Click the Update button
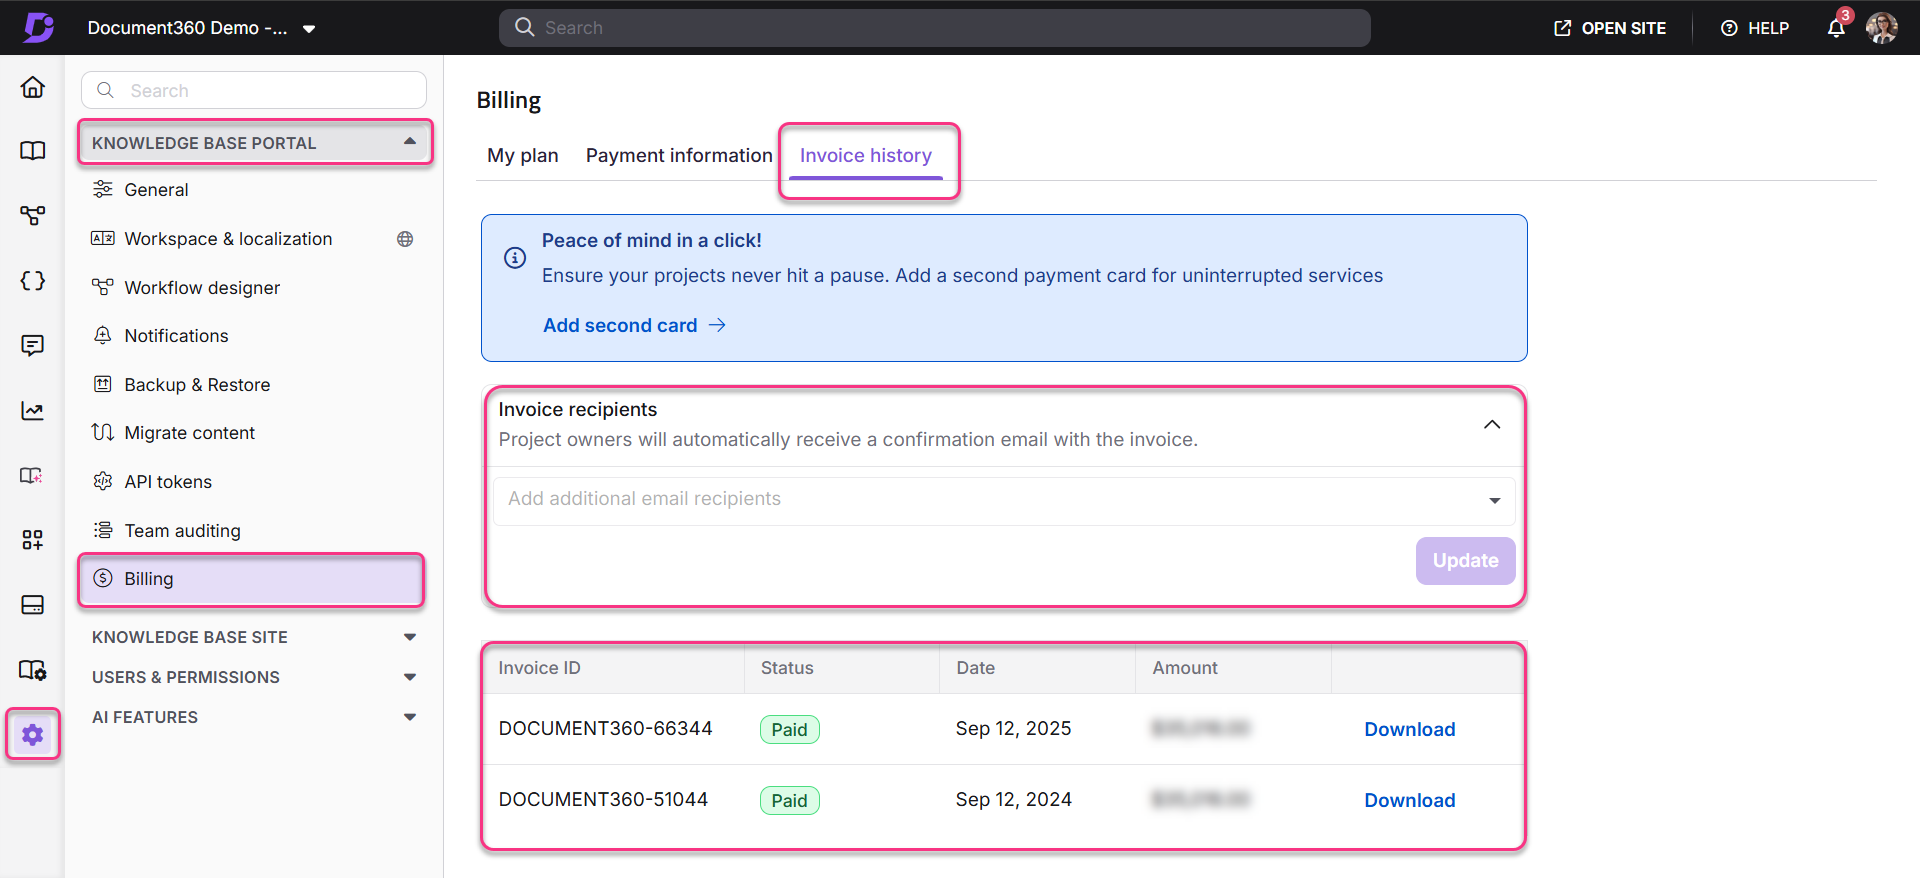The height and width of the screenshot is (878, 1920). 1465,561
